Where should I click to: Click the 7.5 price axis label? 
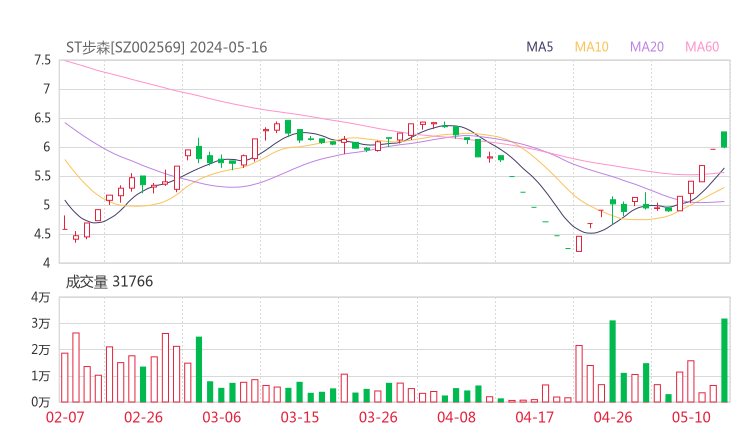coord(42,60)
